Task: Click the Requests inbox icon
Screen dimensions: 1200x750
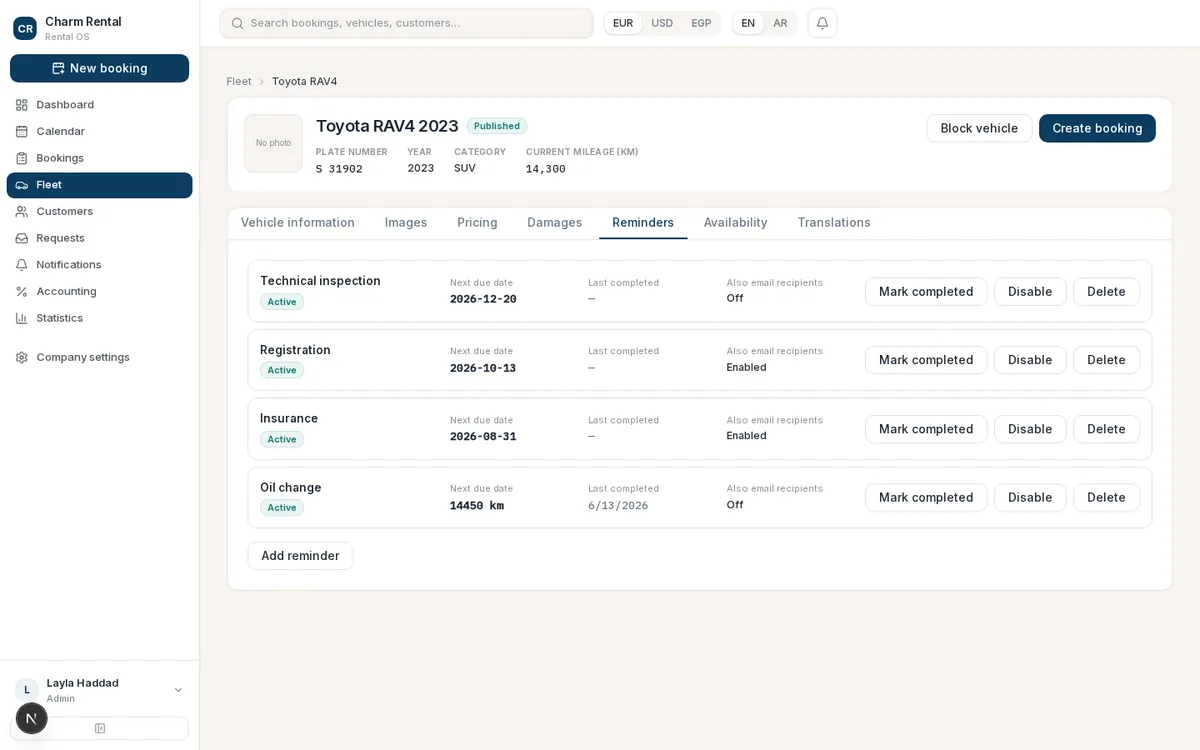Action: pos(22,238)
